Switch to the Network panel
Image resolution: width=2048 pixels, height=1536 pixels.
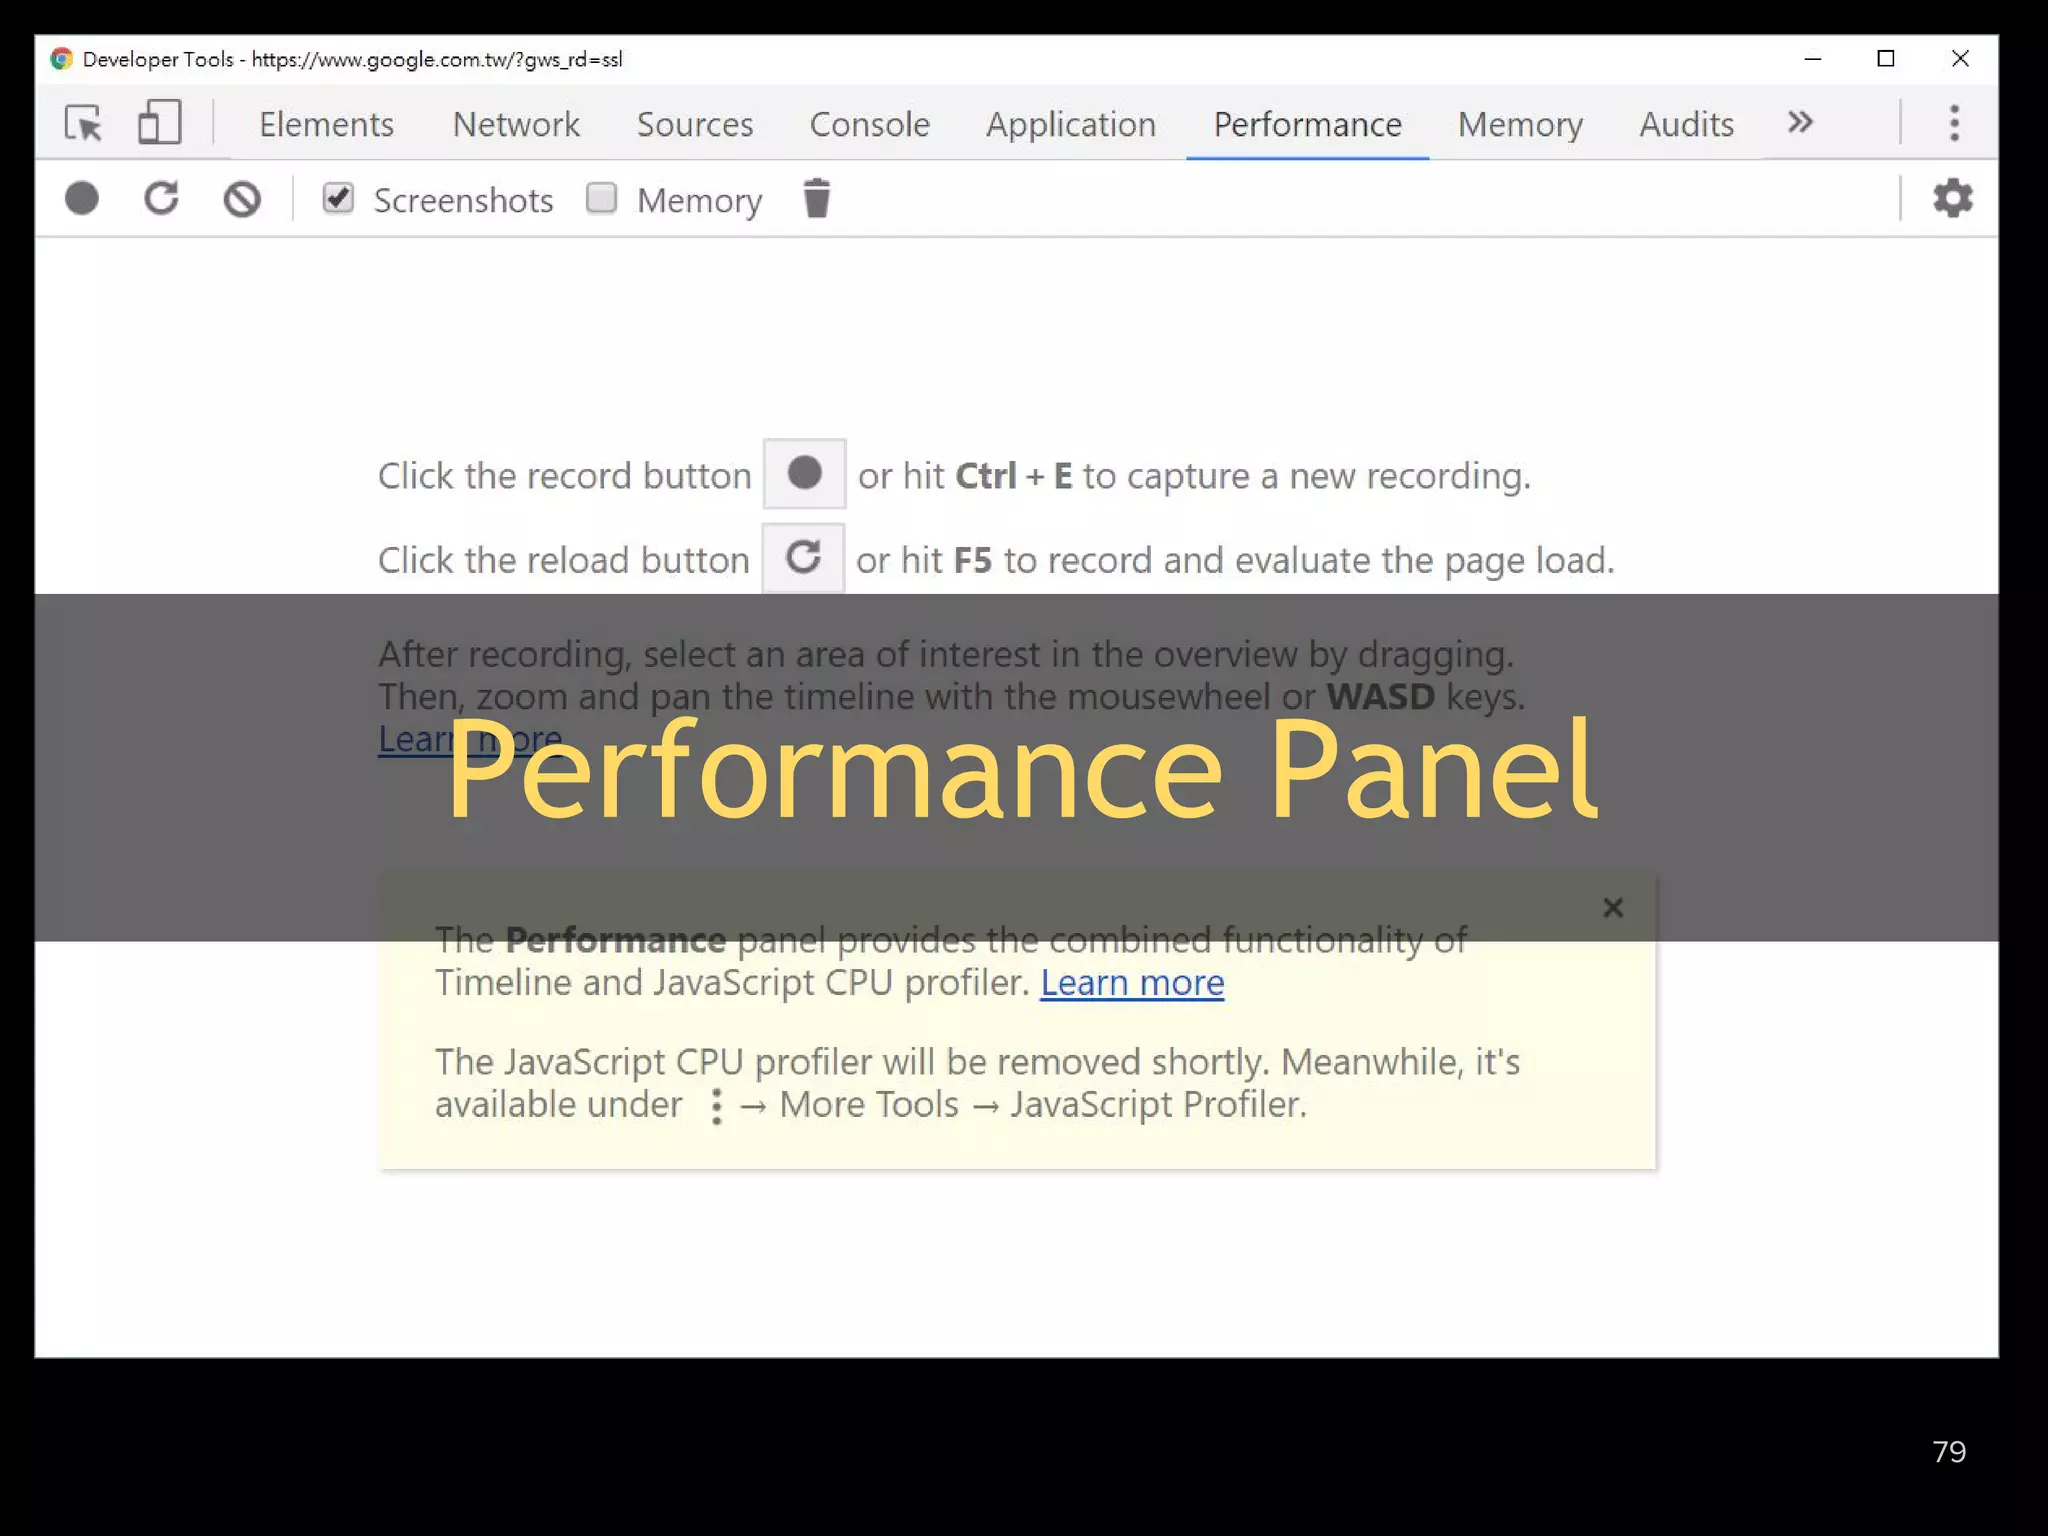(516, 124)
